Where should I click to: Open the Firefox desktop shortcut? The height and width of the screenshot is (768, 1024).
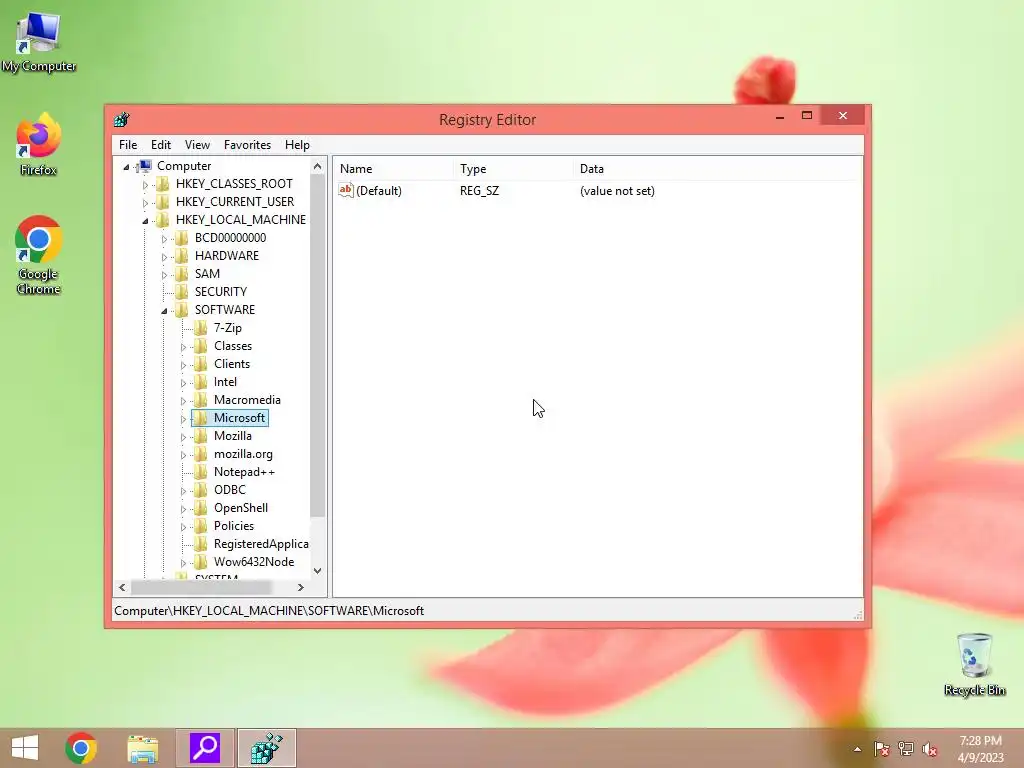point(39,145)
